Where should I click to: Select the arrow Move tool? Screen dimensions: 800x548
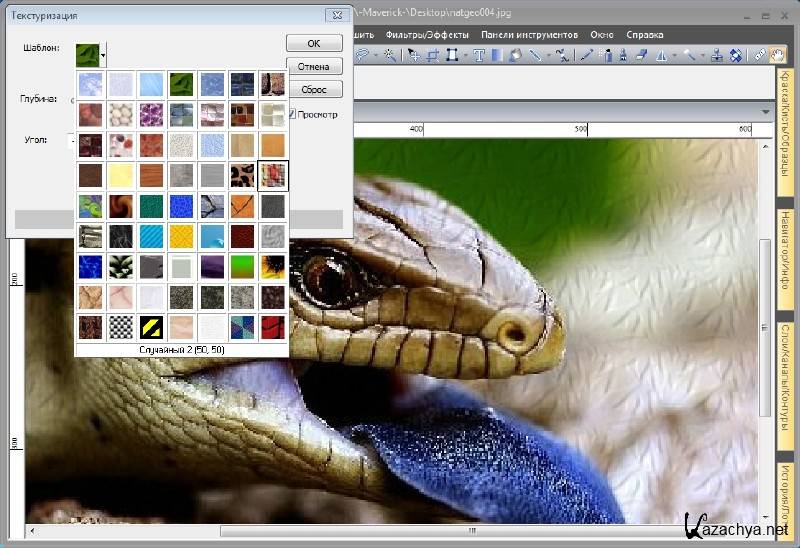pyautogui.click(x=414, y=56)
